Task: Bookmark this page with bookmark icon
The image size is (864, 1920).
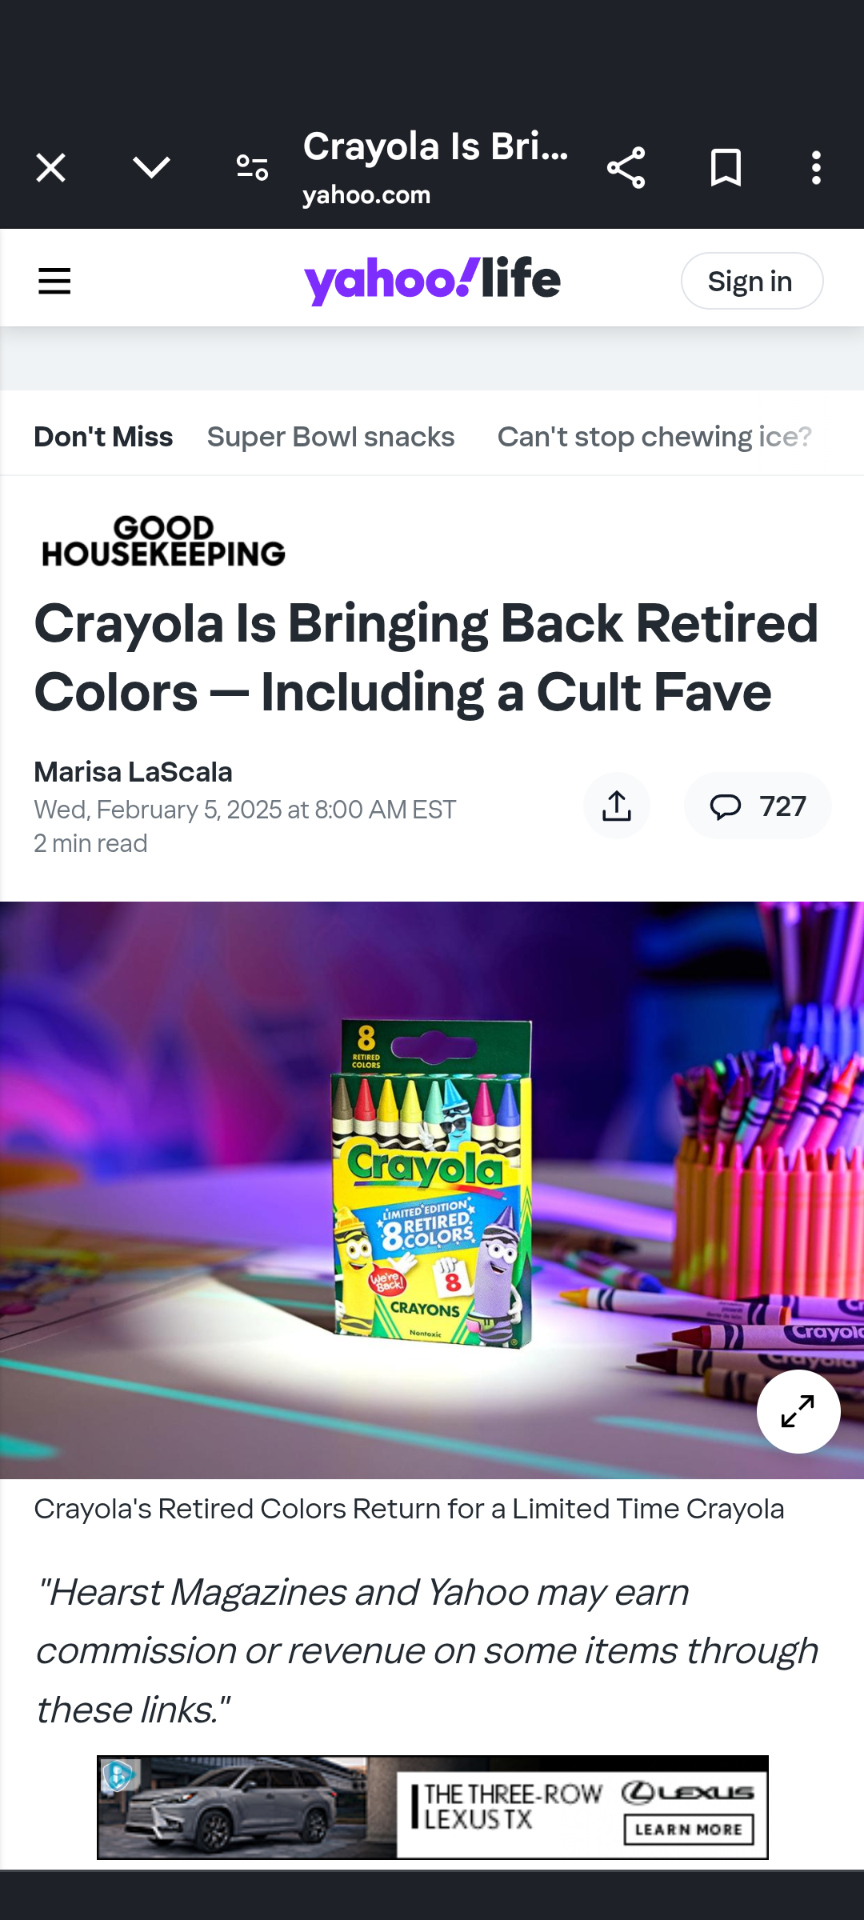Action: click(726, 168)
